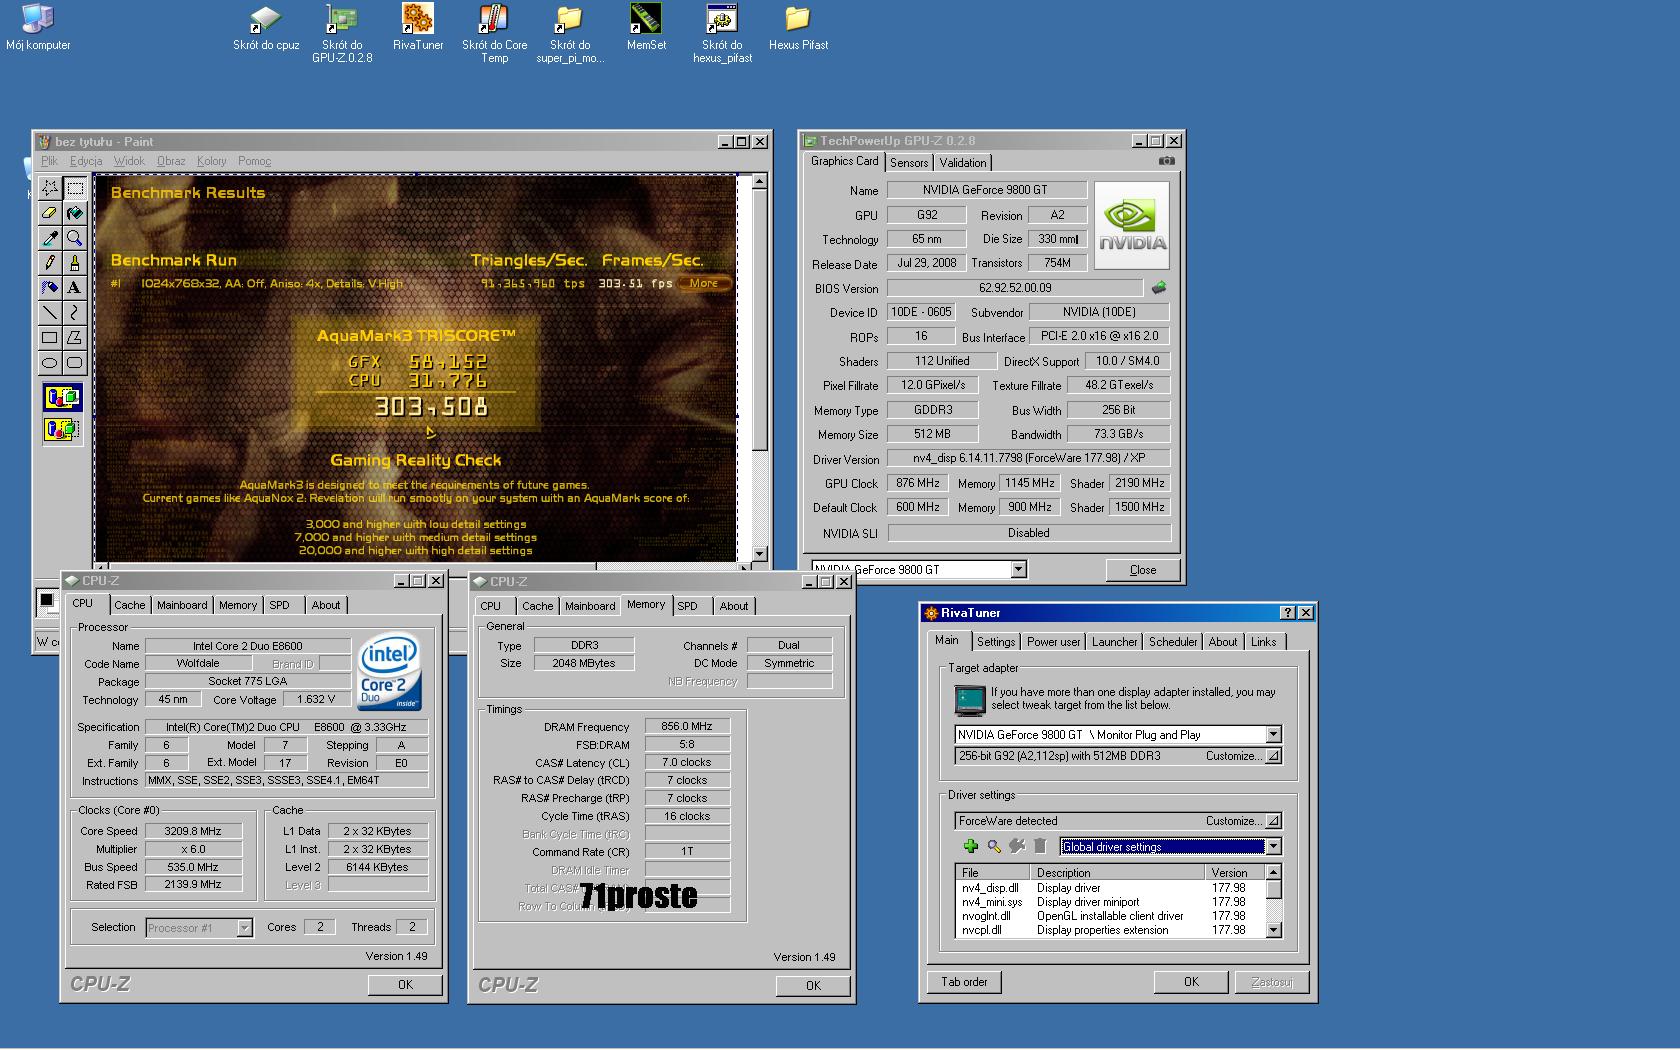Viewport: 1680px width, 1050px height.
Task: Choose the Line tool in Paint
Action: pos(49,313)
